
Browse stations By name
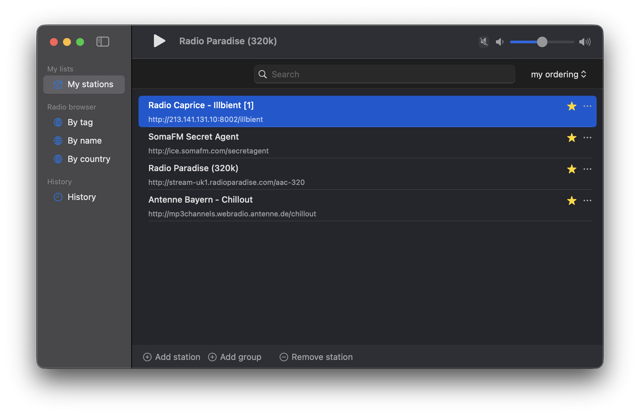tap(84, 141)
